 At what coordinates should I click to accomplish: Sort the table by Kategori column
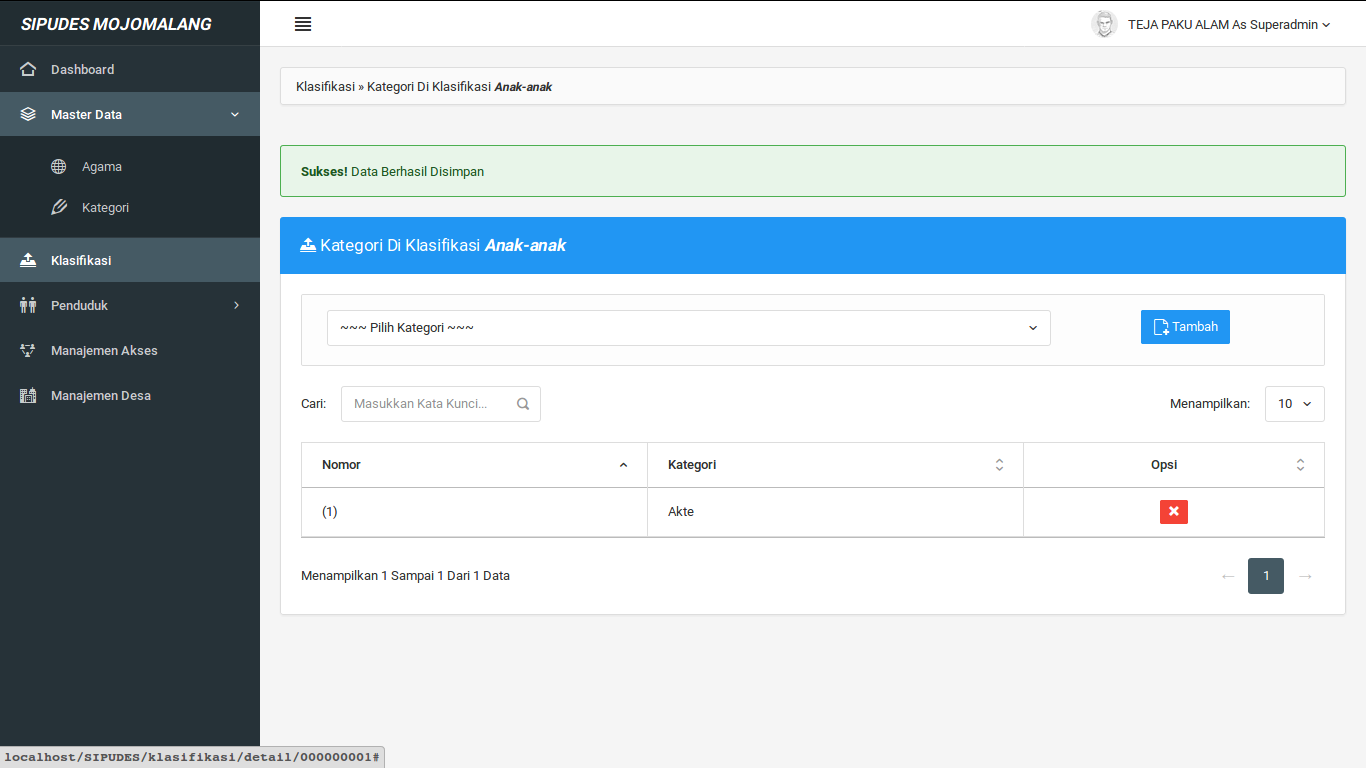pyautogui.click(x=835, y=465)
